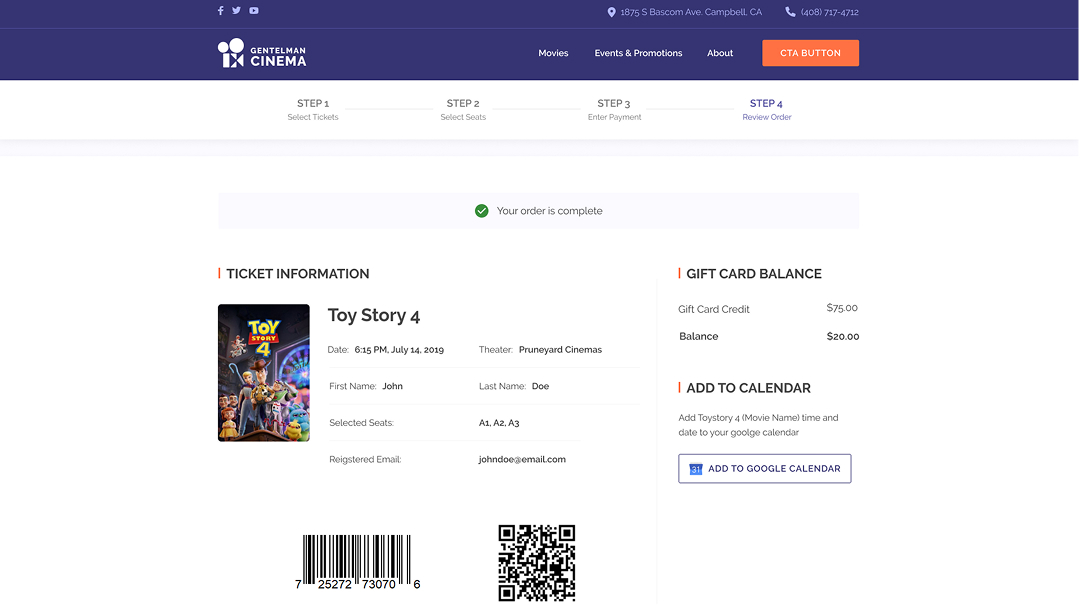1080x605 pixels.
Task: Click the first name John
Action: pyautogui.click(x=393, y=387)
